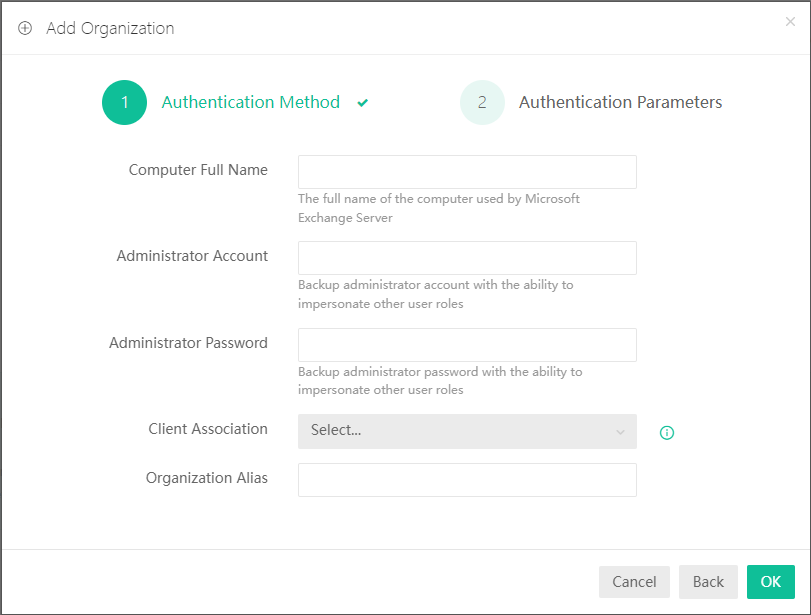This screenshot has height=615, width=811.
Task: Cancel the Add Organization dialog
Action: click(x=634, y=581)
